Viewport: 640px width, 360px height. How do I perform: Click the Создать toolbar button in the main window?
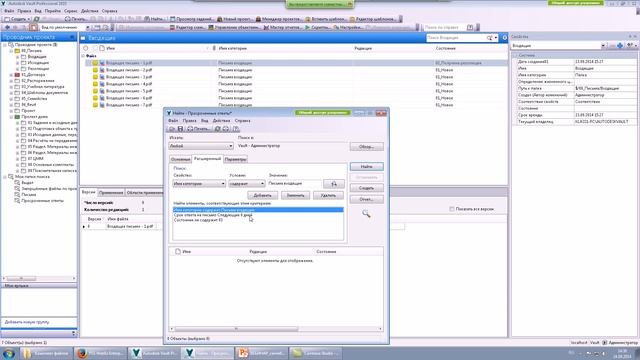[x=17, y=19]
